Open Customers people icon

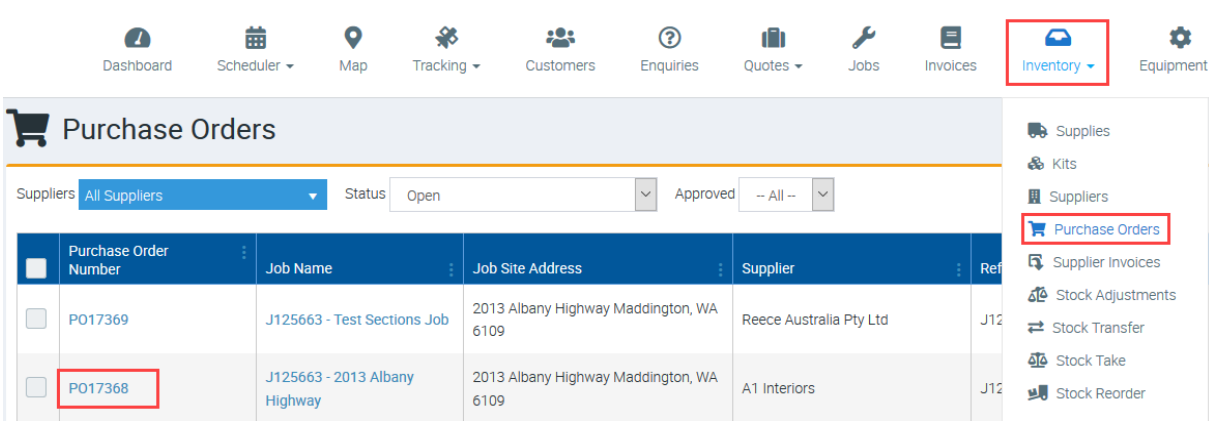tap(560, 39)
